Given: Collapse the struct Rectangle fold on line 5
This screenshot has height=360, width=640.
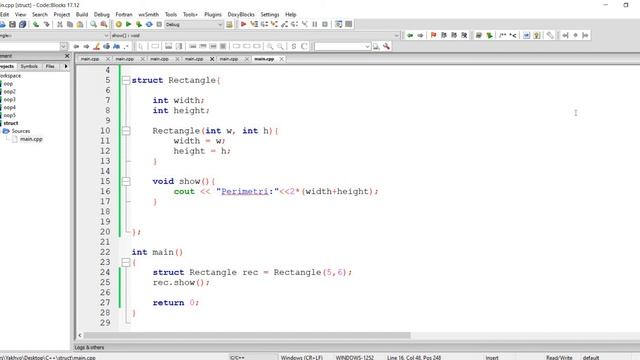Looking at the screenshot, I should click(x=126, y=80).
